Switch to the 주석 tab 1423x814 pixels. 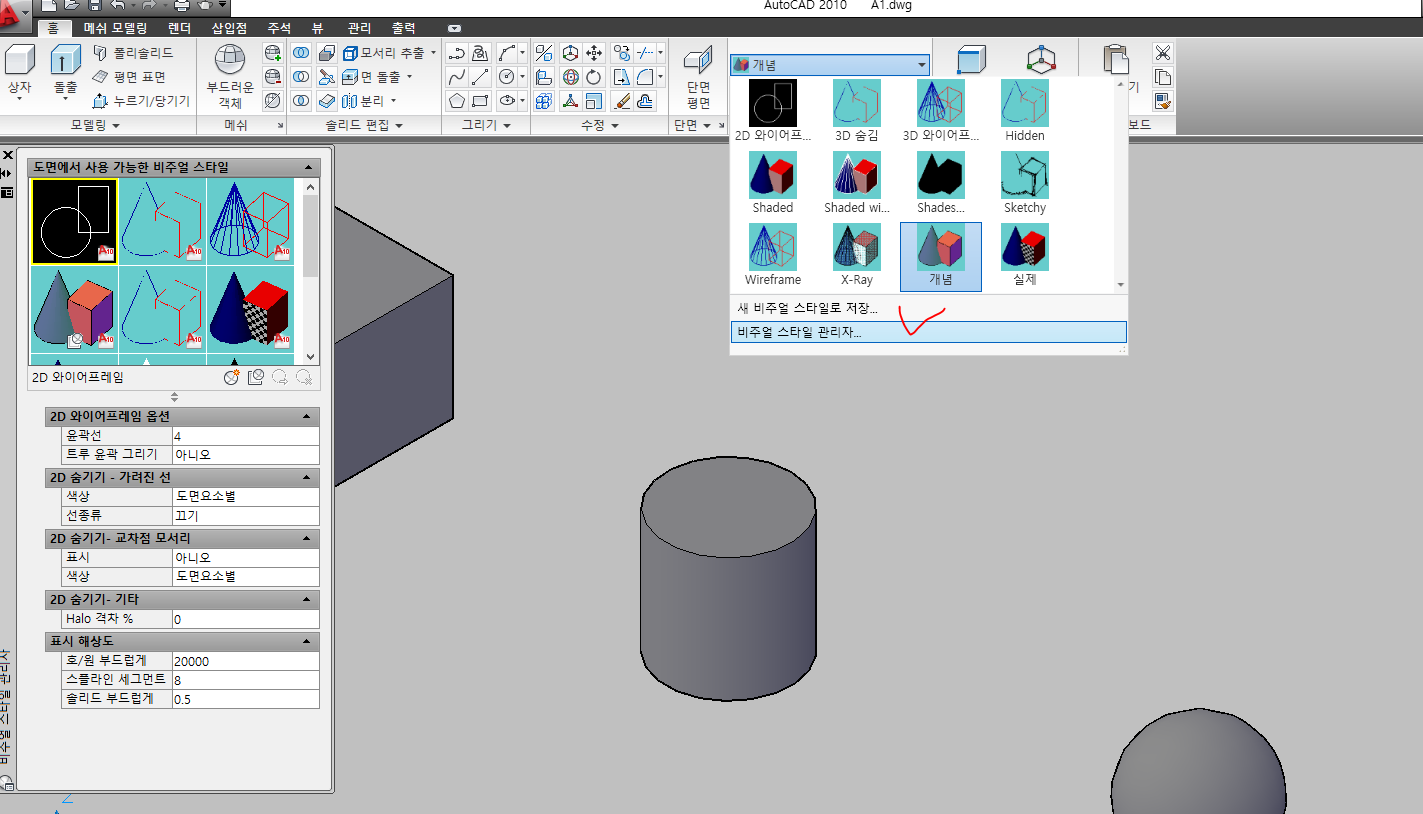279,29
